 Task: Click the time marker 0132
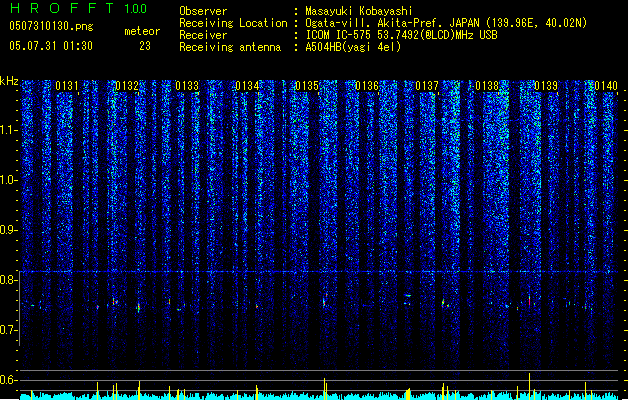coord(127,86)
